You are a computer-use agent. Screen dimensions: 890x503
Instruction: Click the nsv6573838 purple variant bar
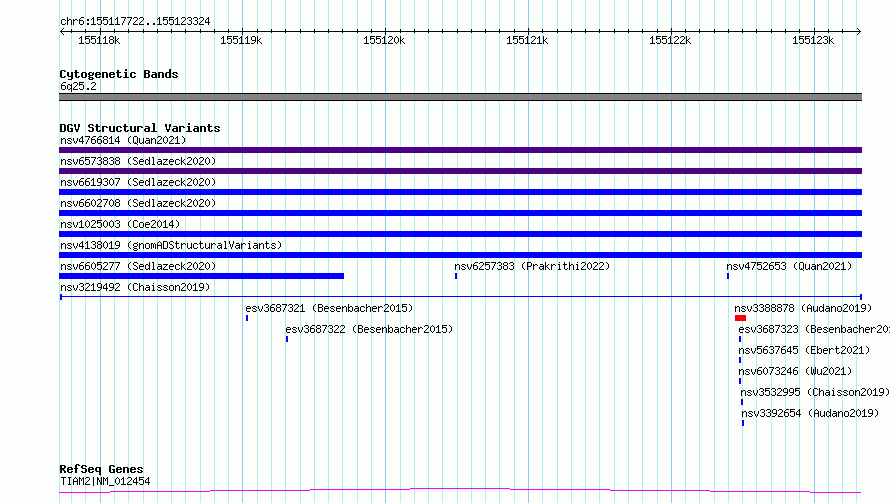coord(460,171)
